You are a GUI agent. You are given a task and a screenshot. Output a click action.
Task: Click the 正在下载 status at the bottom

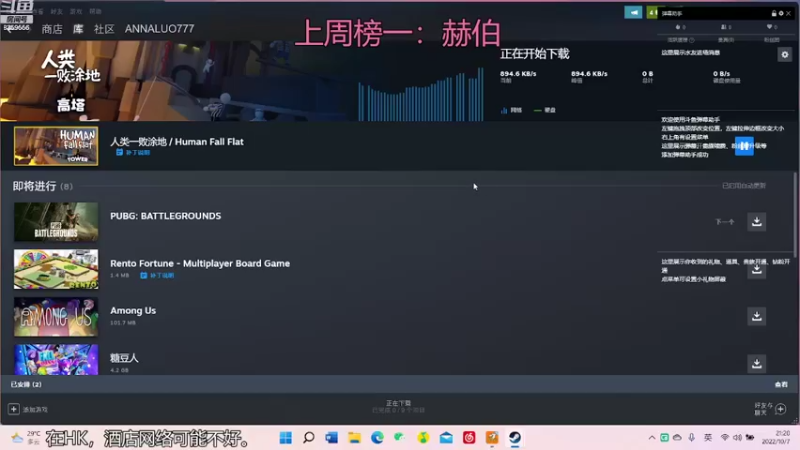398,403
